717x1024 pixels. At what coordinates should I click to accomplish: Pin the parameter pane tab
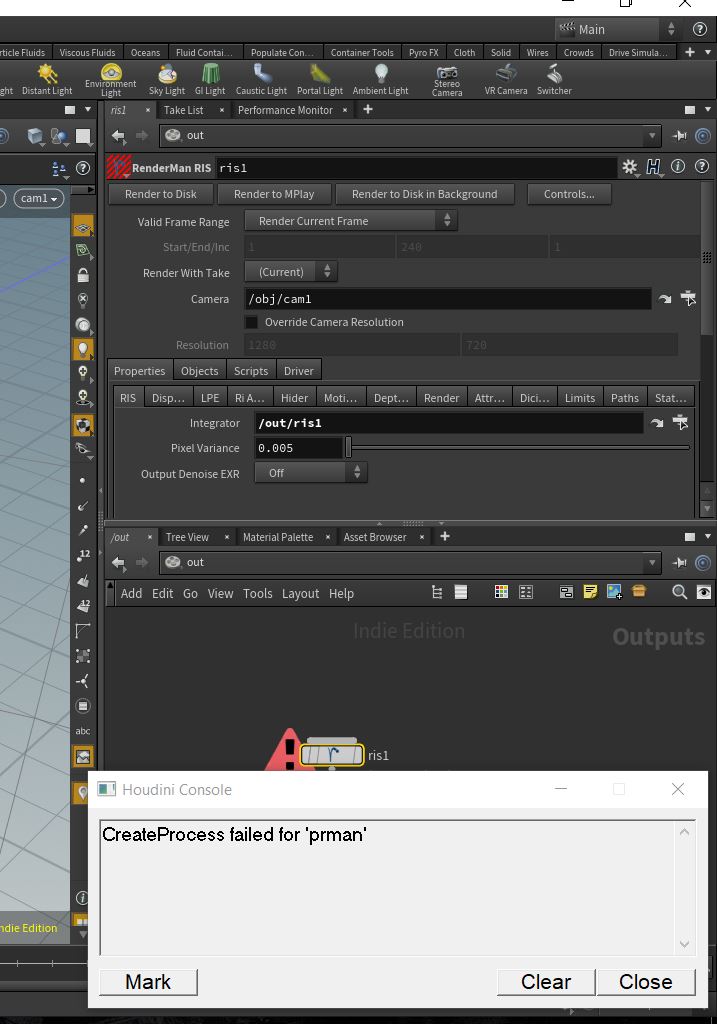pos(680,135)
